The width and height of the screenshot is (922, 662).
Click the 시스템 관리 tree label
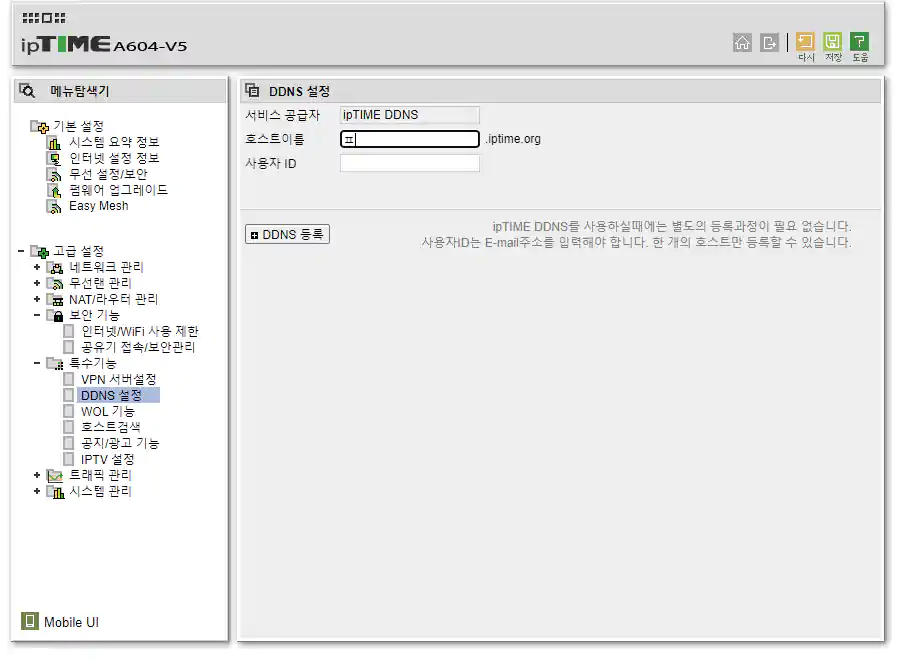click(100, 492)
